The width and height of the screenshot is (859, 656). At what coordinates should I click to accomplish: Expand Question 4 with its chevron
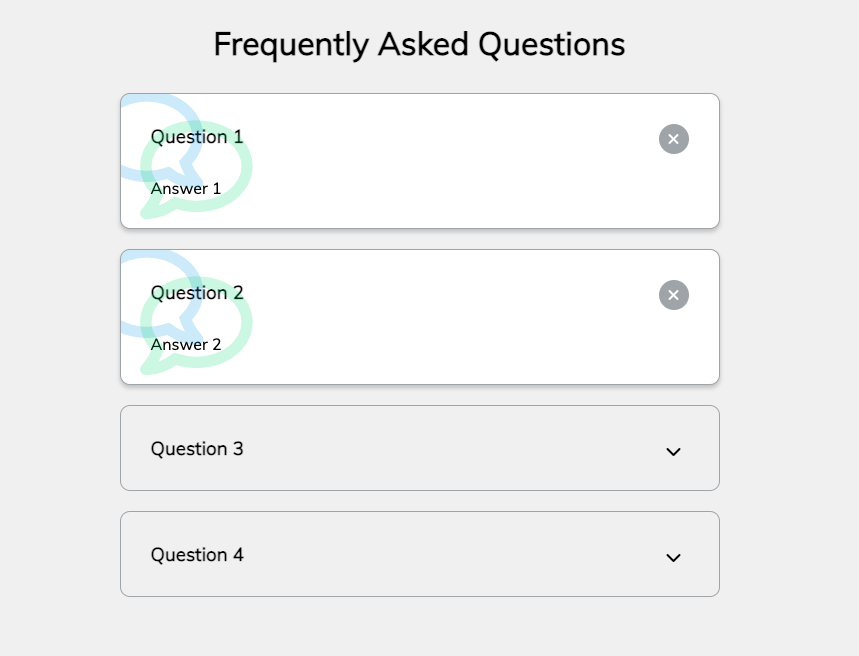coord(672,557)
